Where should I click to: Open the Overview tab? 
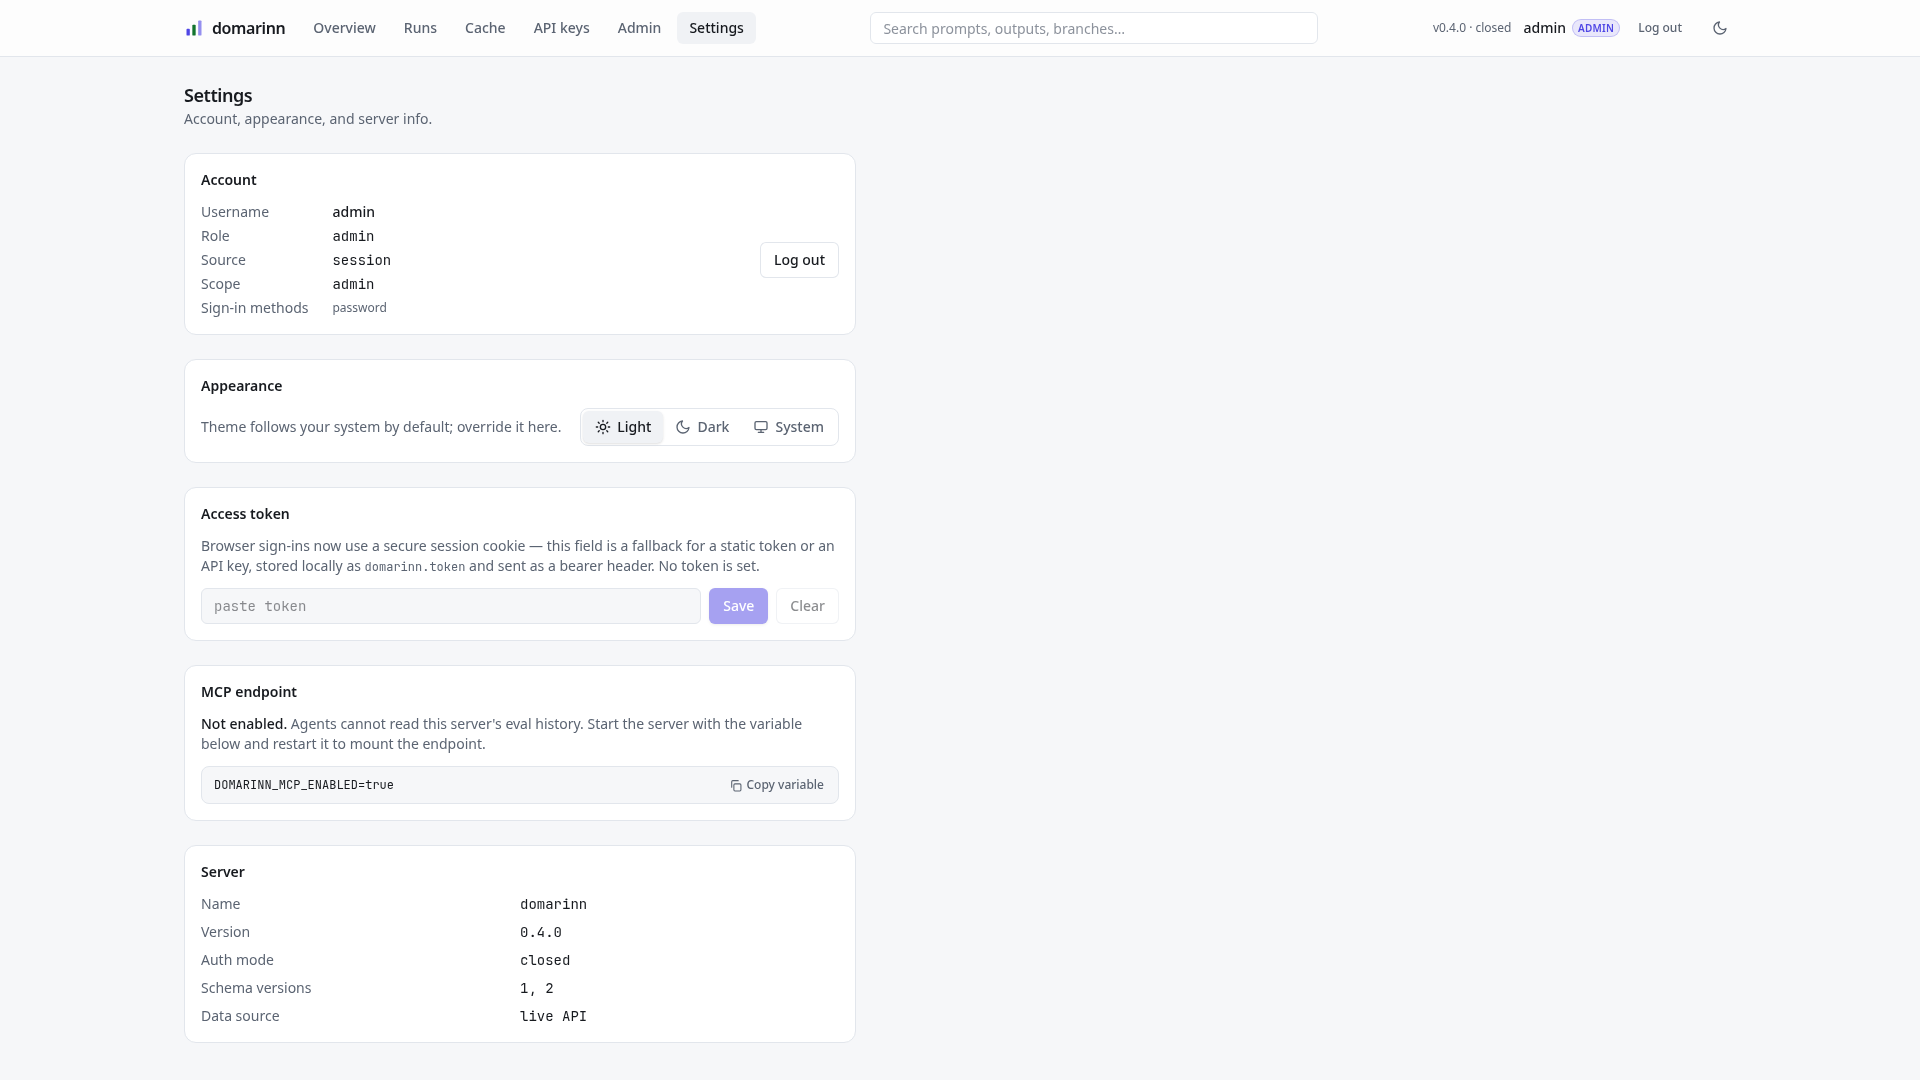click(x=344, y=28)
